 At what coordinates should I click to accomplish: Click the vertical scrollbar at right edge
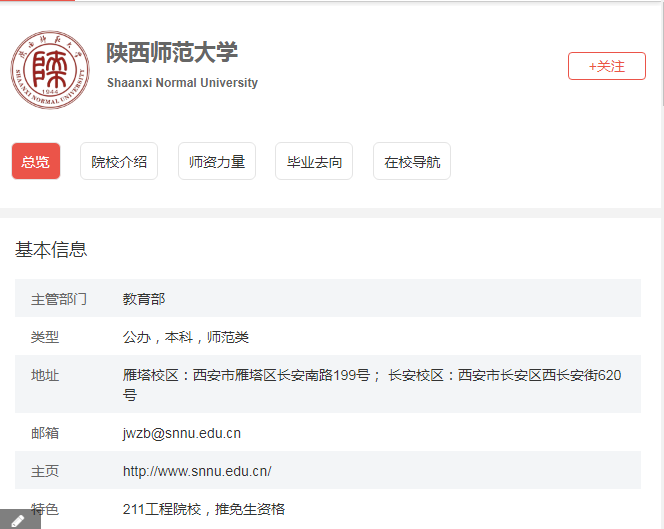(661, 55)
